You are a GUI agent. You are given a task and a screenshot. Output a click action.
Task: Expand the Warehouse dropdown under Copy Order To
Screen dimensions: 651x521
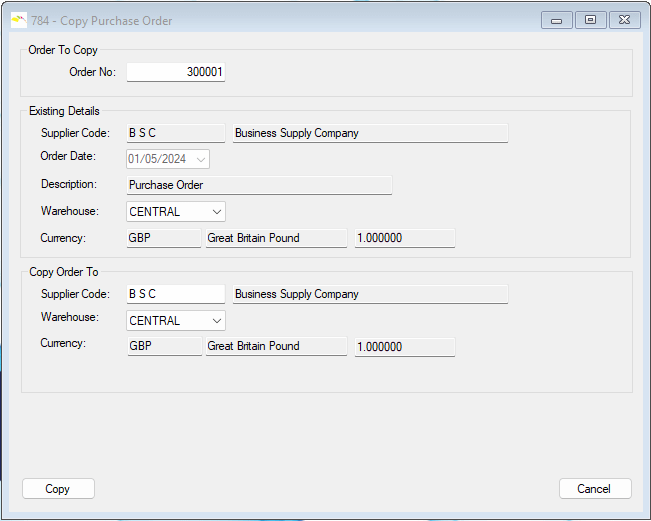216,321
